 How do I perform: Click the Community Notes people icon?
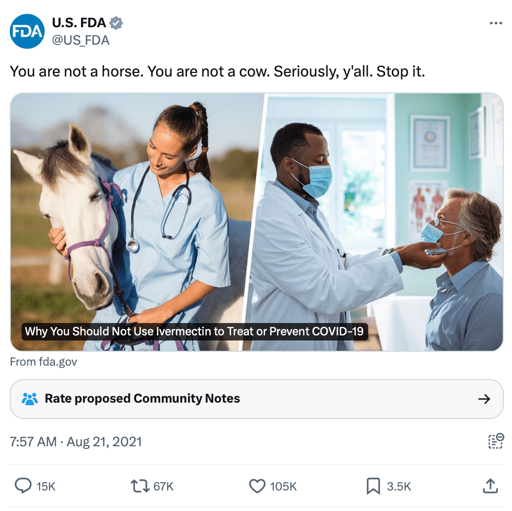coord(30,398)
